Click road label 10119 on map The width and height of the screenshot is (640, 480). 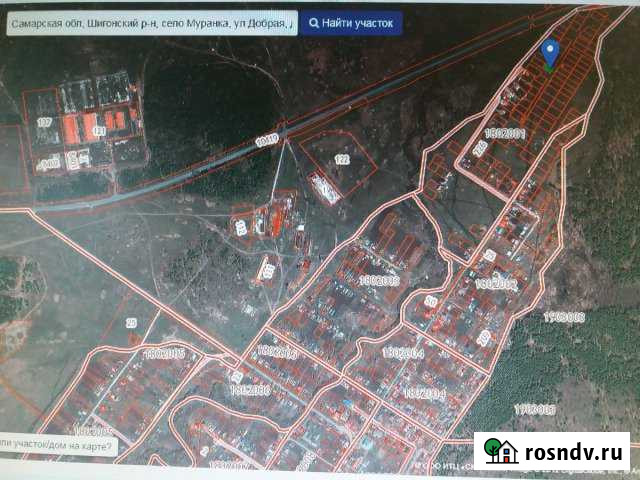tap(265, 140)
